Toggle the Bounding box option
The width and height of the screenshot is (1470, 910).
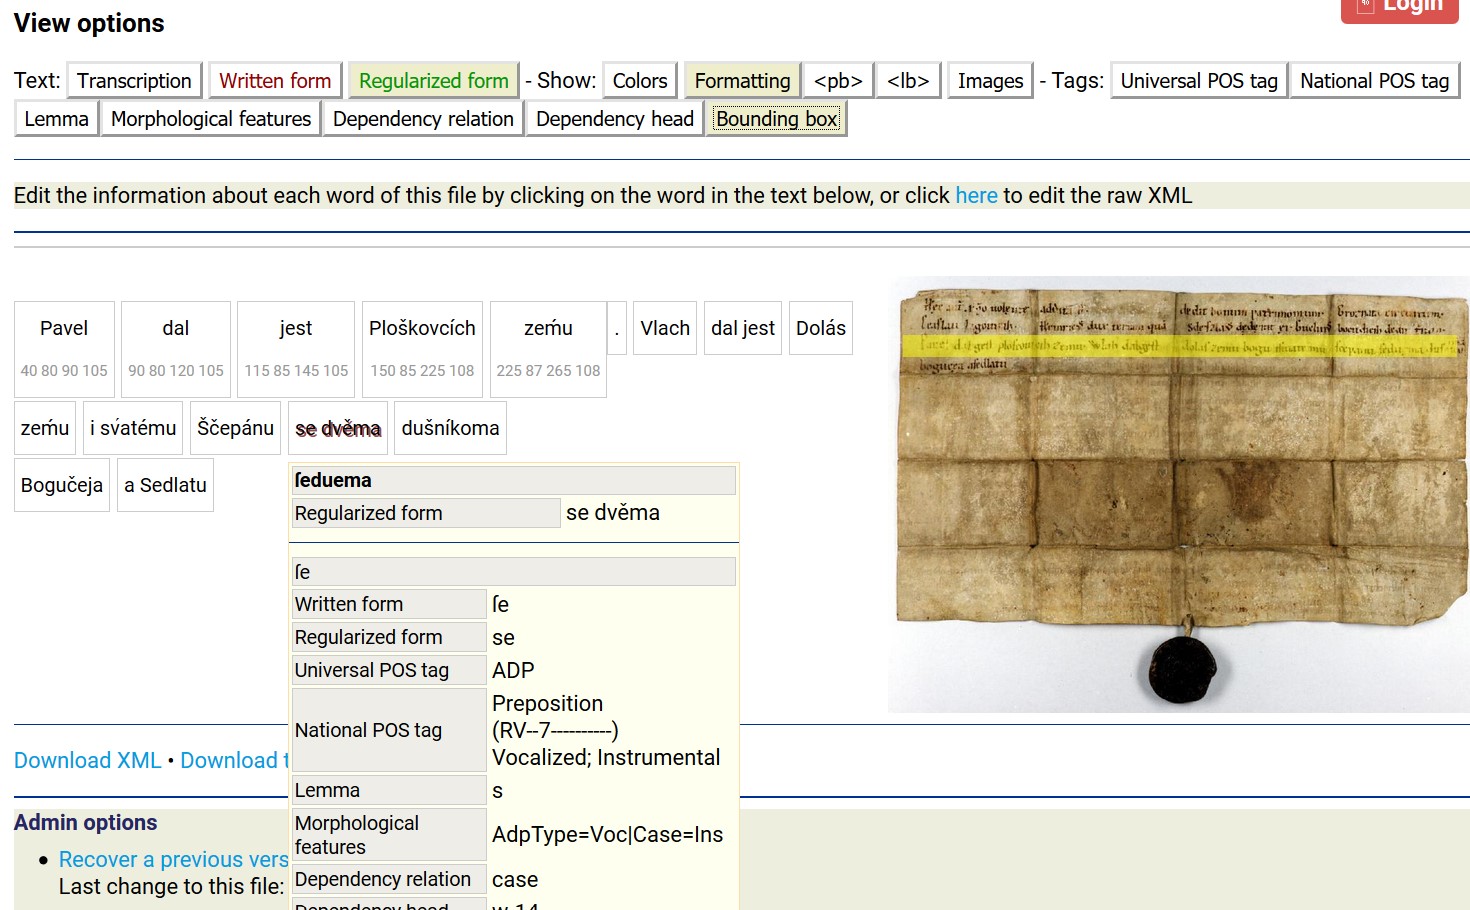pos(777,119)
